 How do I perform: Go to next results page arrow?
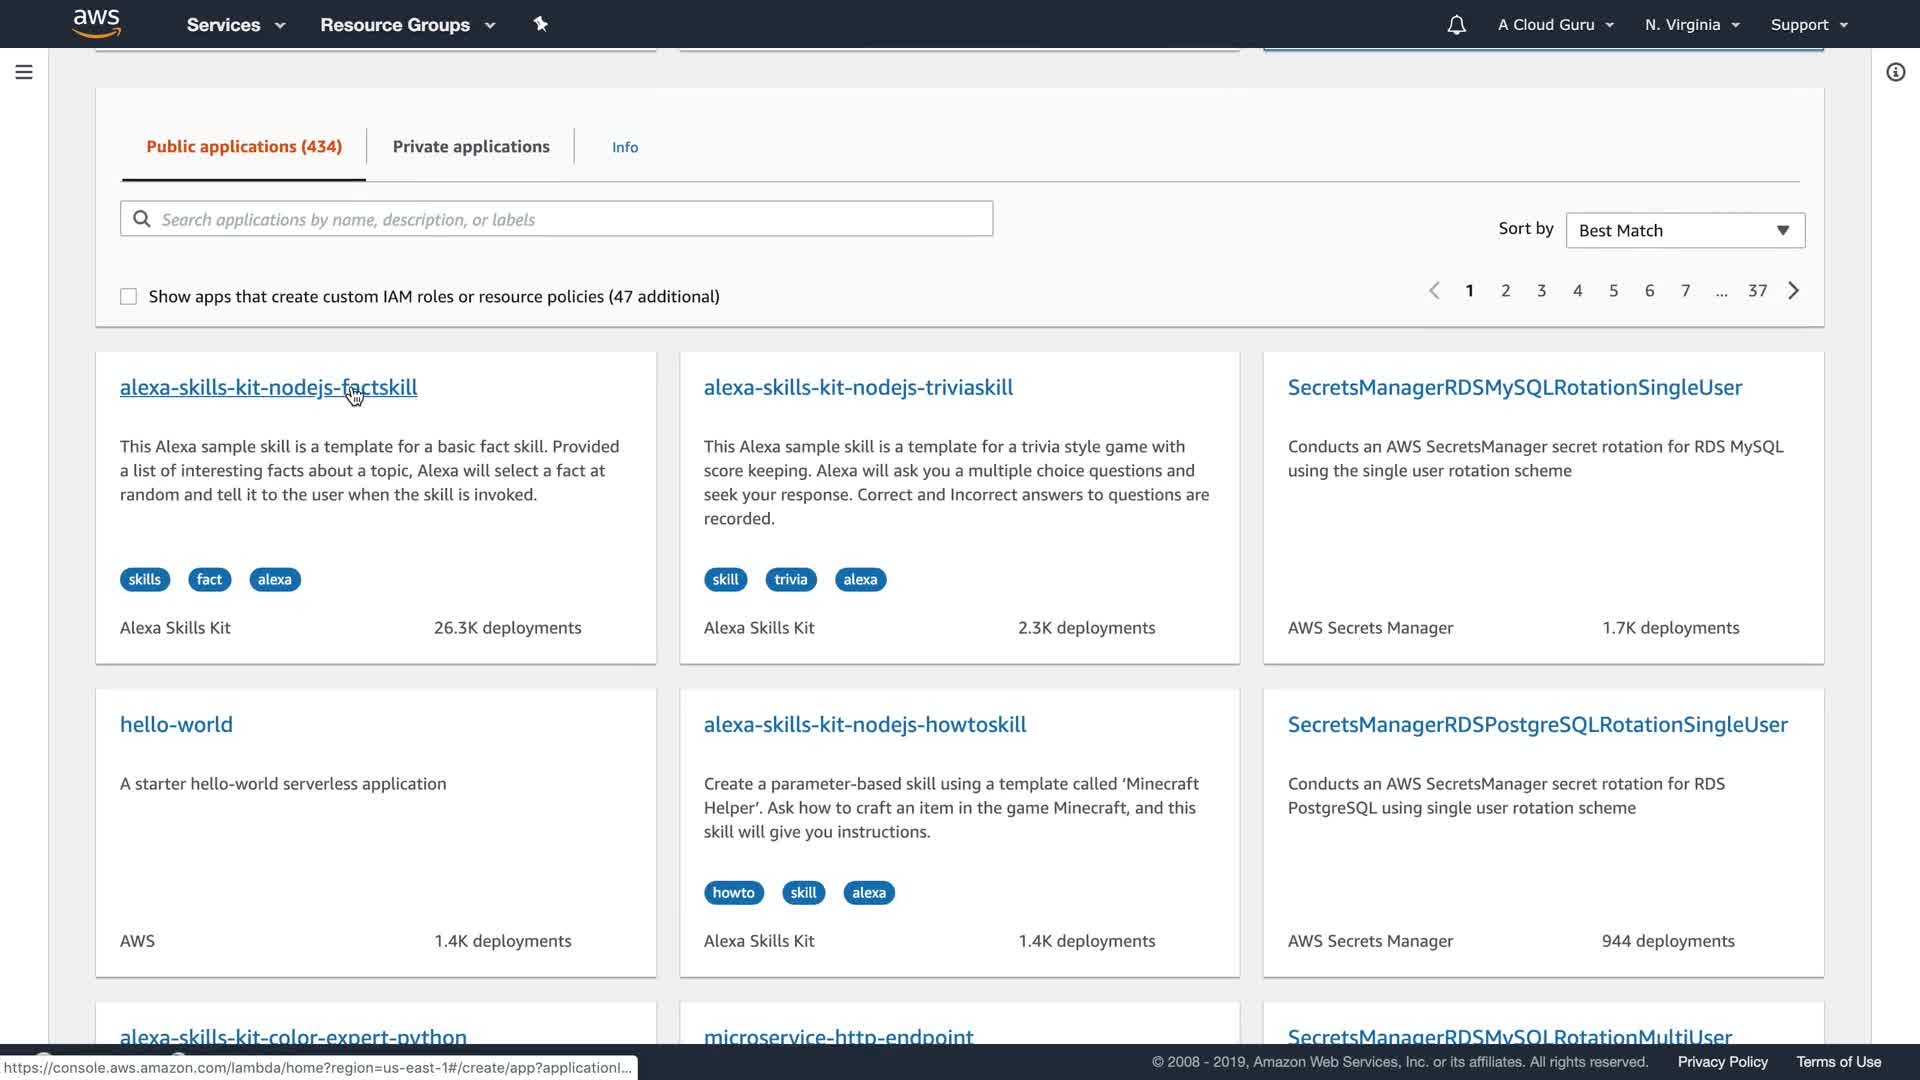(x=1793, y=291)
